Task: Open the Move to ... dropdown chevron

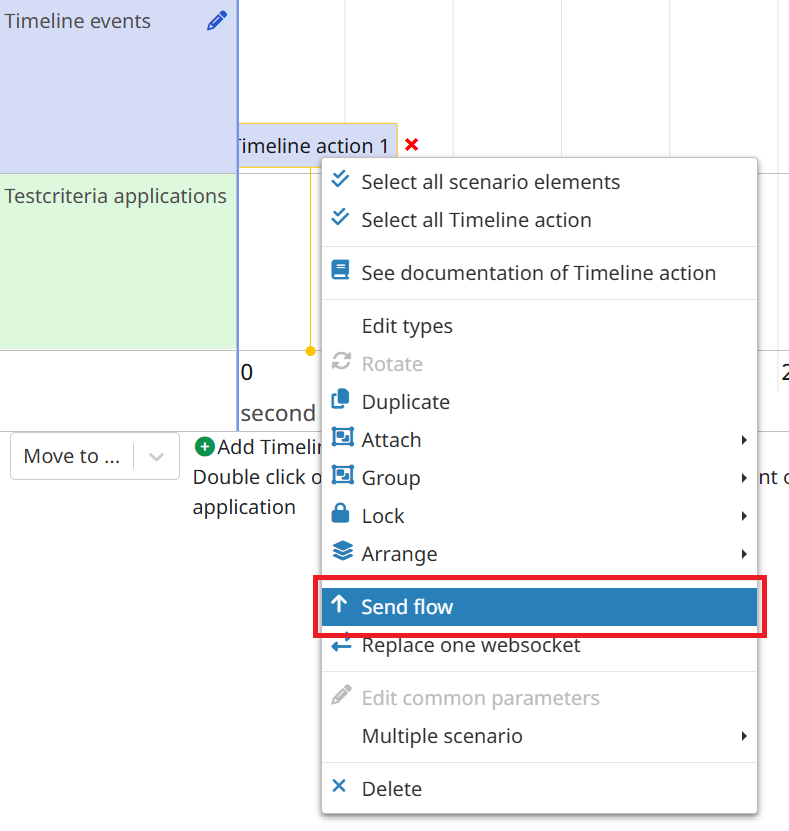Action: [x=156, y=457]
